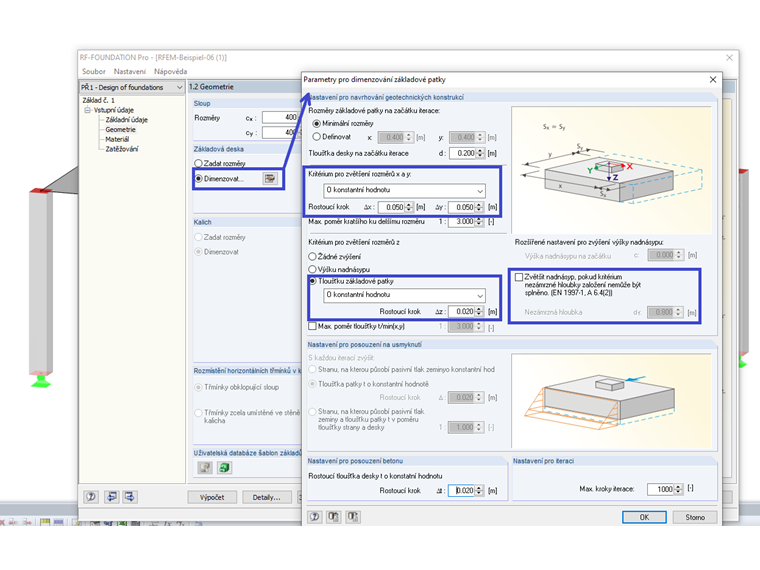Viewport: 760px width, 570px height.
Task: Open the foundation dimensioning parameters icon next to Dimenzovat
Action: pyautogui.click(x=270, y=178)
